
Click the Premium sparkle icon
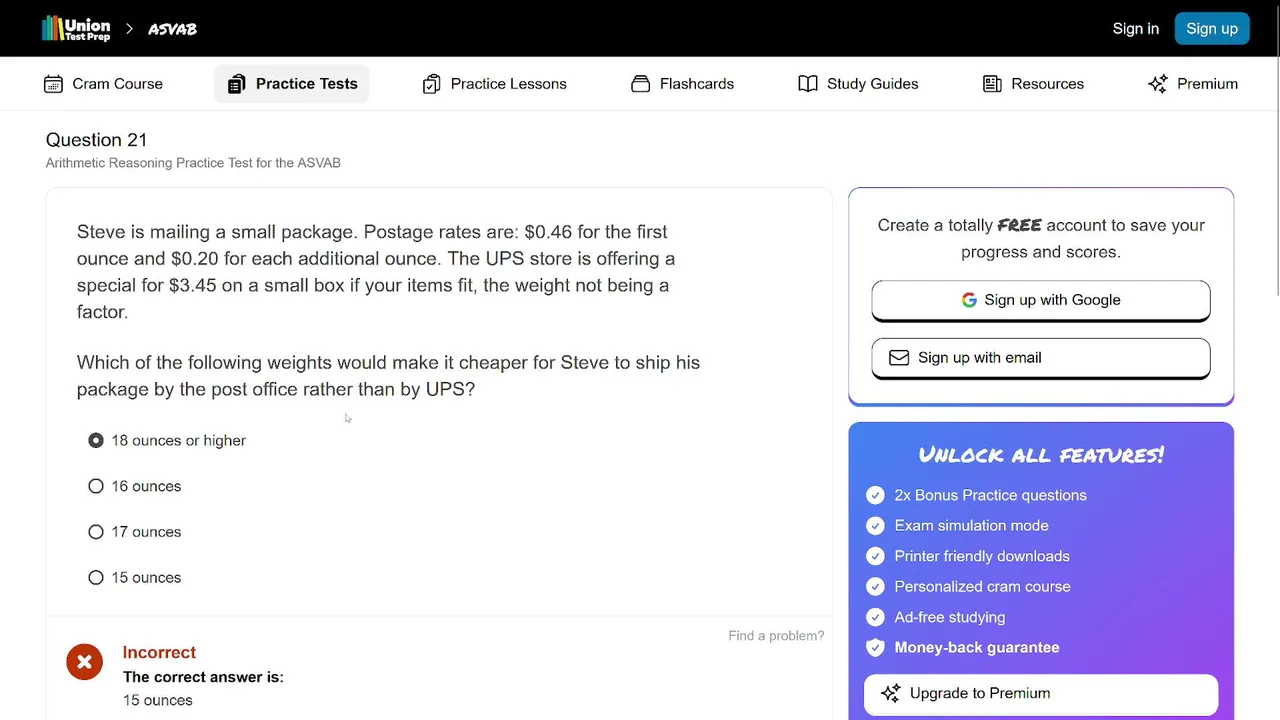pyautogui.click(x=1158, y=84)
